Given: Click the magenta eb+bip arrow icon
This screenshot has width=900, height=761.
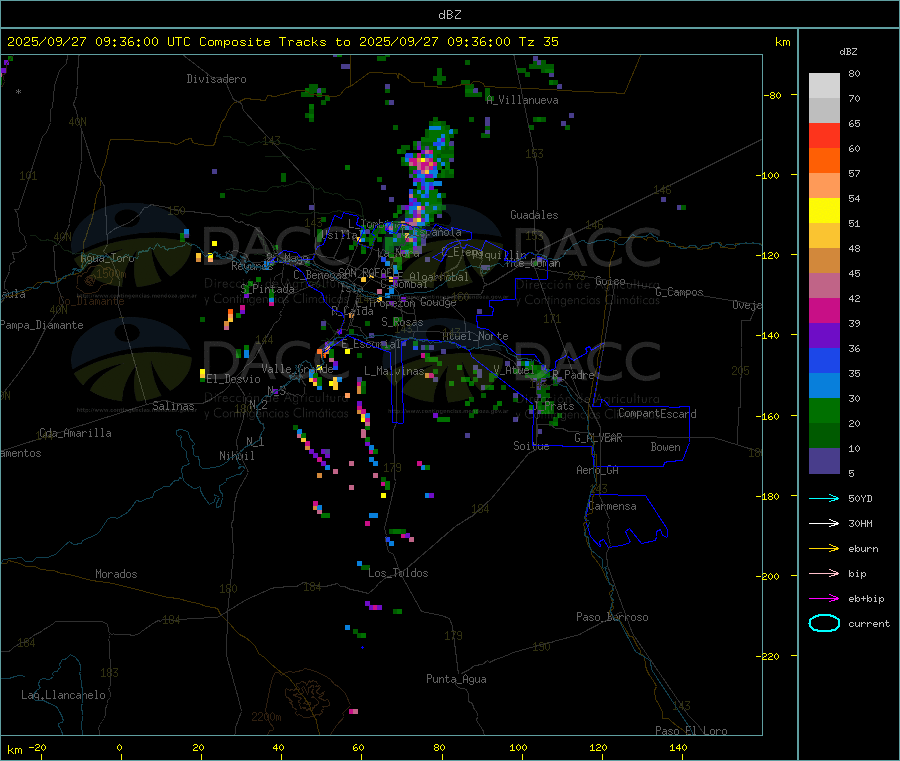Looking at the screenshot, I should 824,598.
